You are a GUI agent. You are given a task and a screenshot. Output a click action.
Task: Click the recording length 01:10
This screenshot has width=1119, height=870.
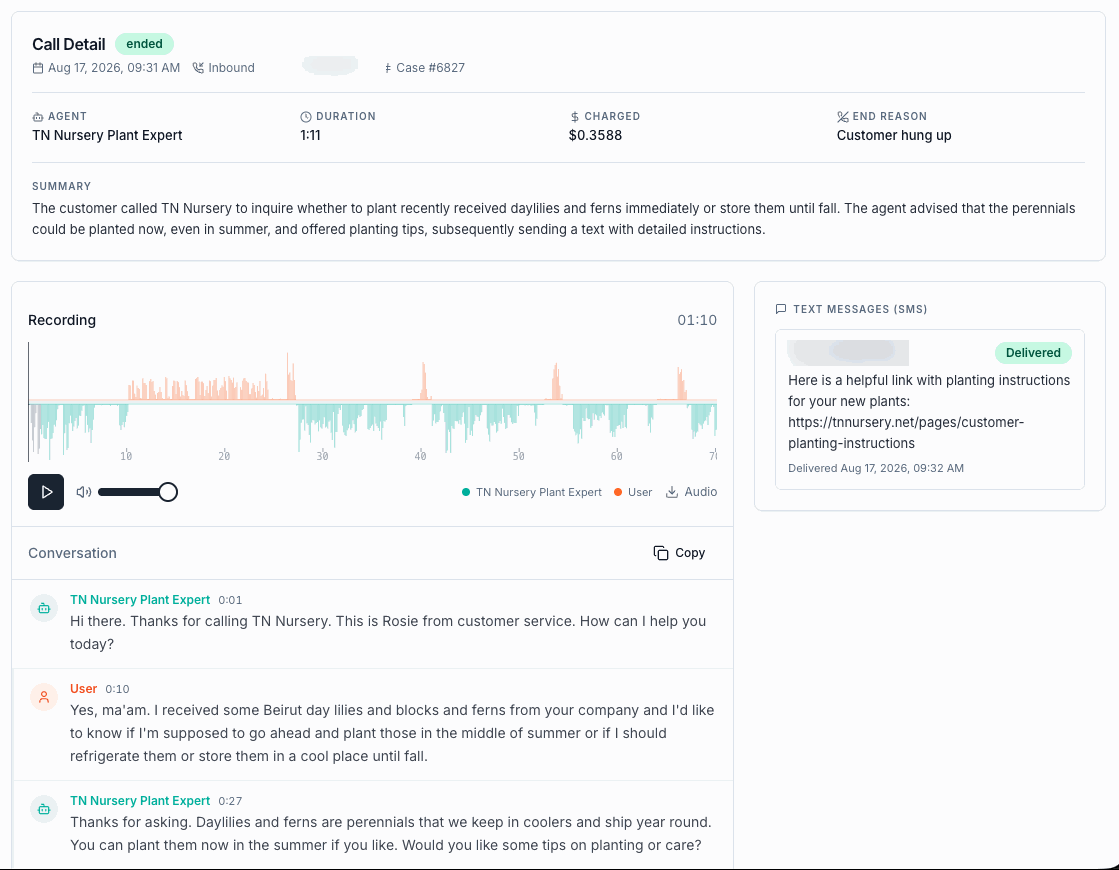697,320
